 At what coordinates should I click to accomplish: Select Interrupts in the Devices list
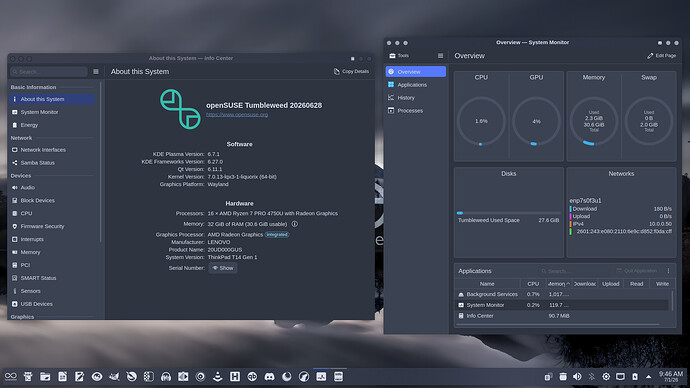[52, 239]
